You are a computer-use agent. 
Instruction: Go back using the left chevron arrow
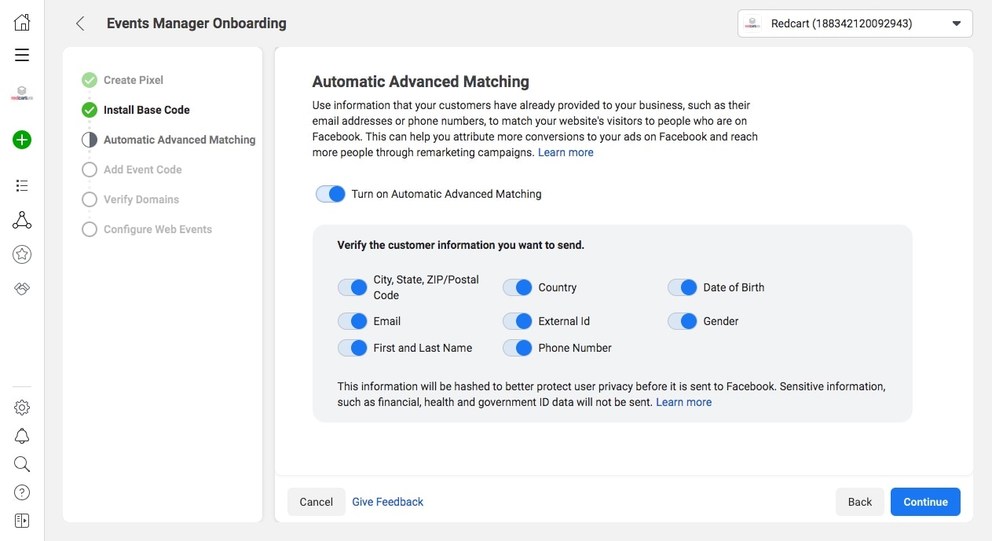[x=80, y=23]
